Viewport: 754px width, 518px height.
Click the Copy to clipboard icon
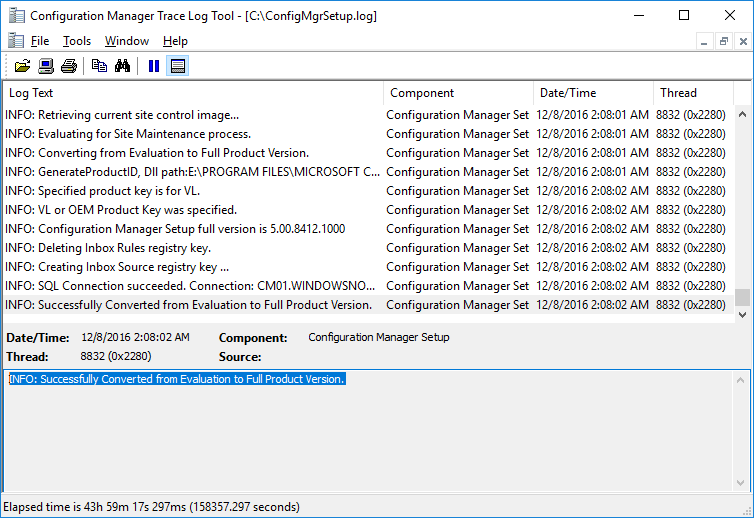(99, 66)
